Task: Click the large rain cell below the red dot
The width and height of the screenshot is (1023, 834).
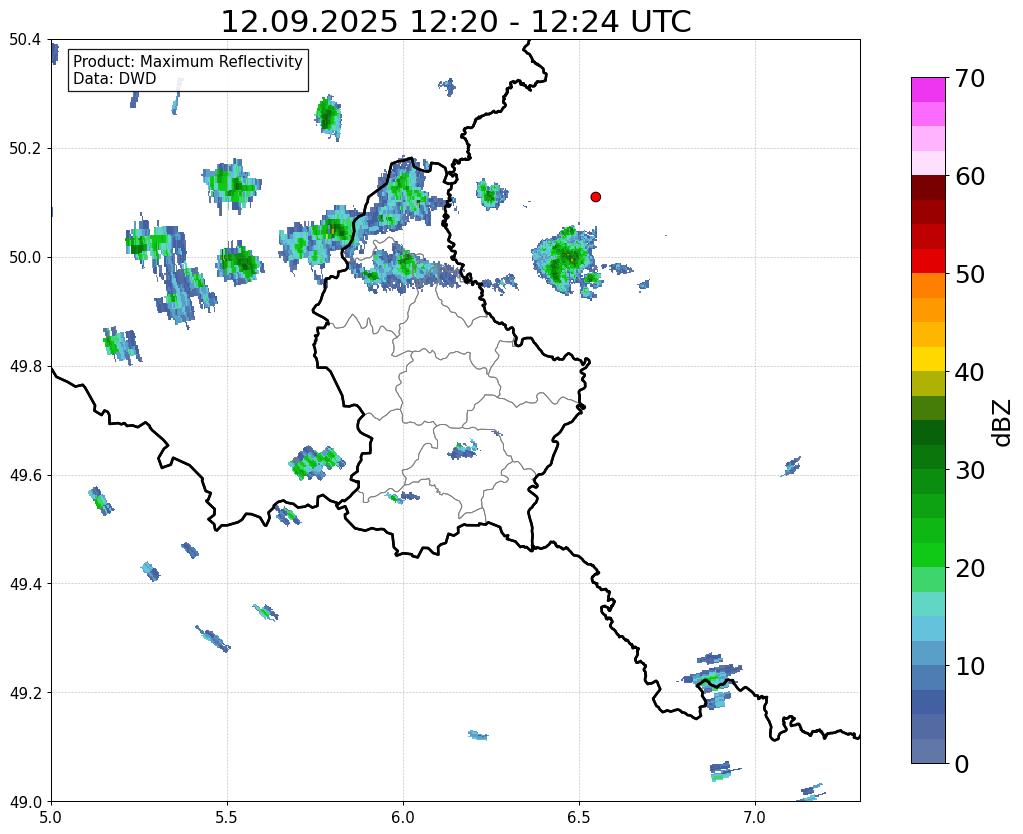Action: 565,261
